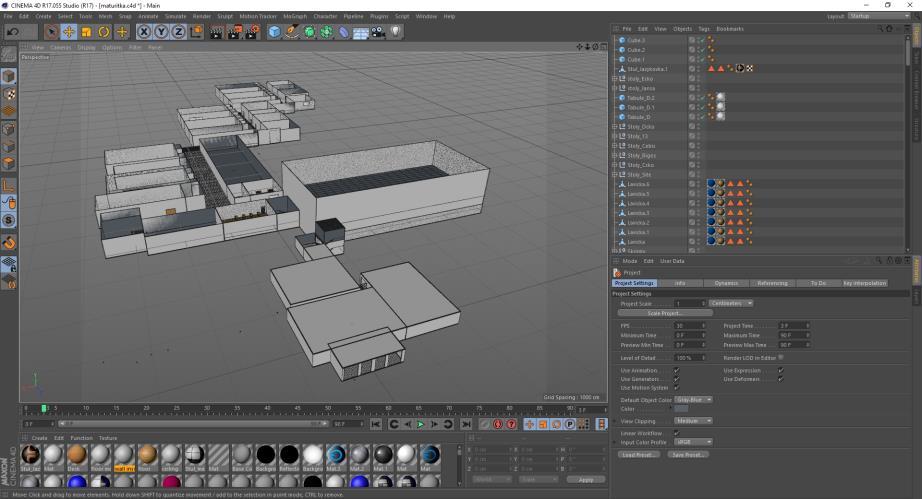The width and height of the screenshot is (922, 499).
Task: Select the pink material sphere thumbnail
Action: coord(171,482)
